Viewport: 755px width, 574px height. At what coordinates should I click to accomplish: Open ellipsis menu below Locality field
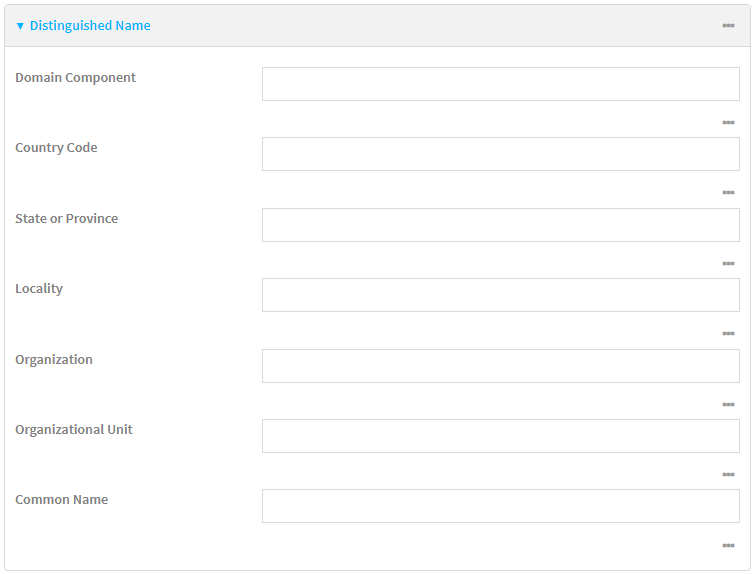(x=728, y=334)
